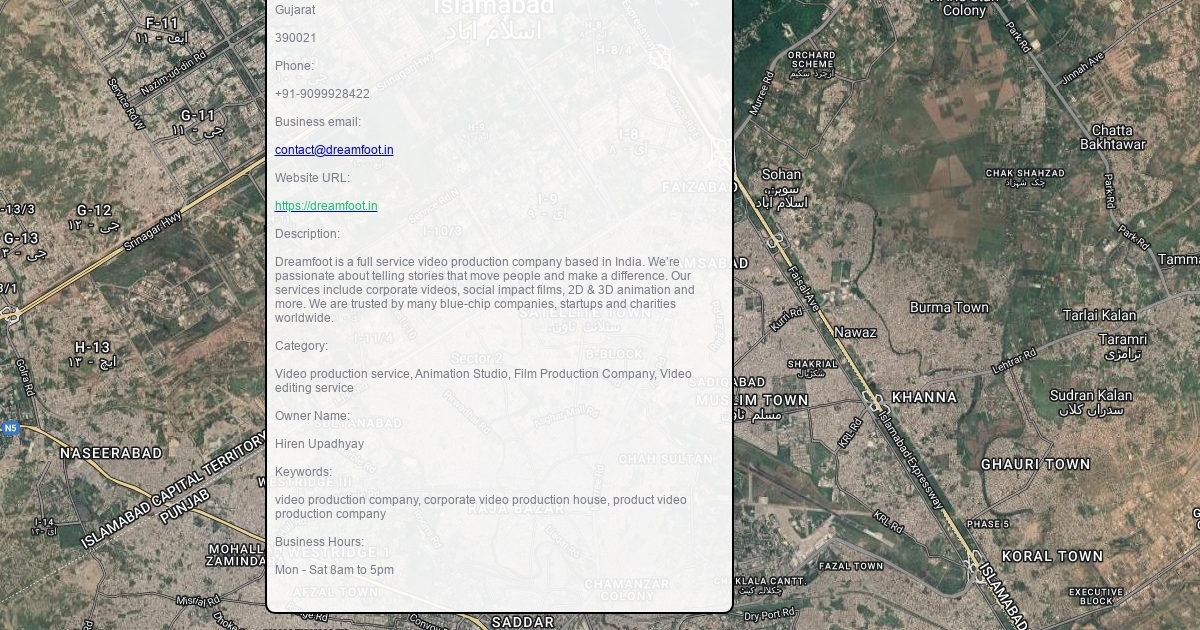The height and width of the screenshot is (630, 1200).
Task: Click the phone number +91-9099928422
Action: pyautogui.click(x=322, y=94)
